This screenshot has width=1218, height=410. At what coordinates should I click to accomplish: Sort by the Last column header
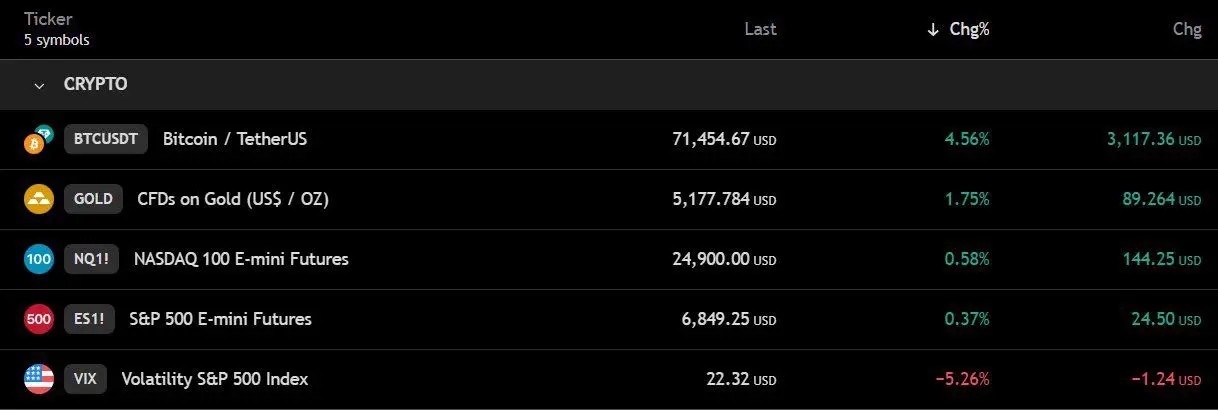760,29
